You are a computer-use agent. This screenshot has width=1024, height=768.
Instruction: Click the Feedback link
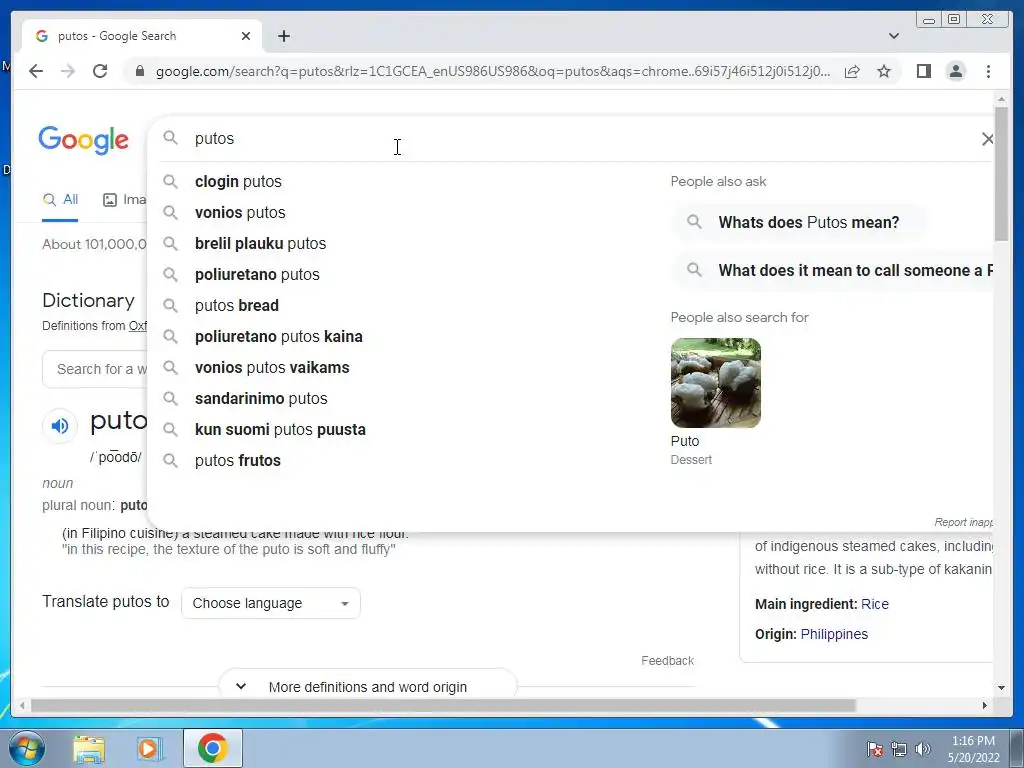tap(667, 661)
